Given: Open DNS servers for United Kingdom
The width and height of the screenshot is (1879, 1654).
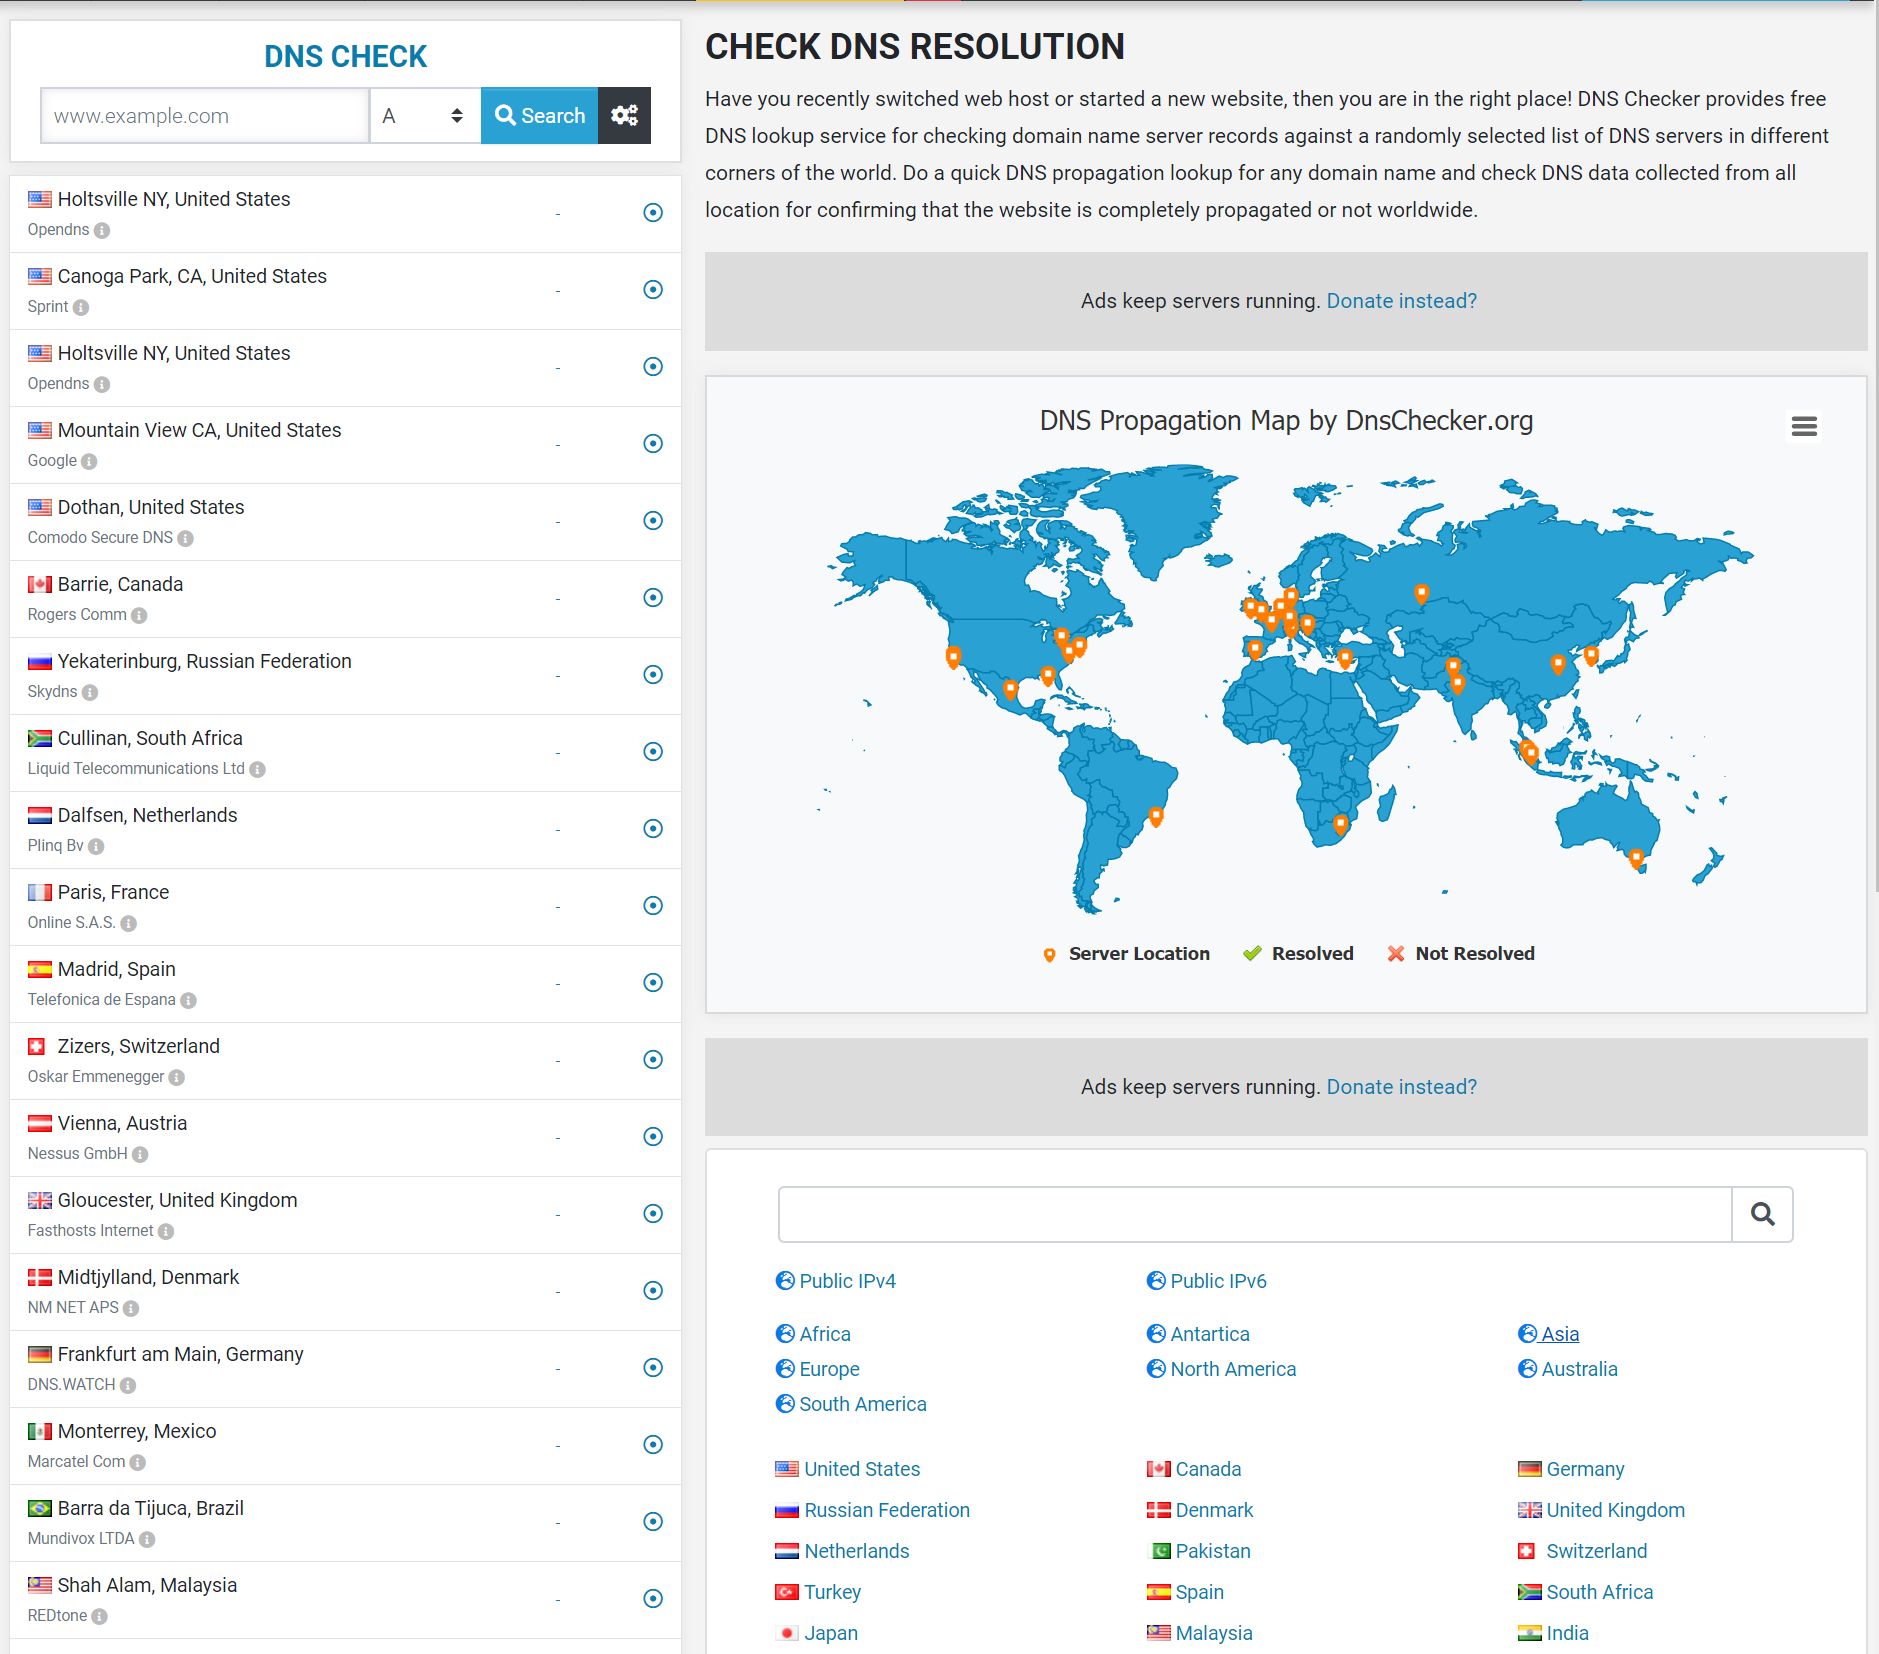Looking at the screenshot, I should pyautogui.click(x=1614, y=1509).
